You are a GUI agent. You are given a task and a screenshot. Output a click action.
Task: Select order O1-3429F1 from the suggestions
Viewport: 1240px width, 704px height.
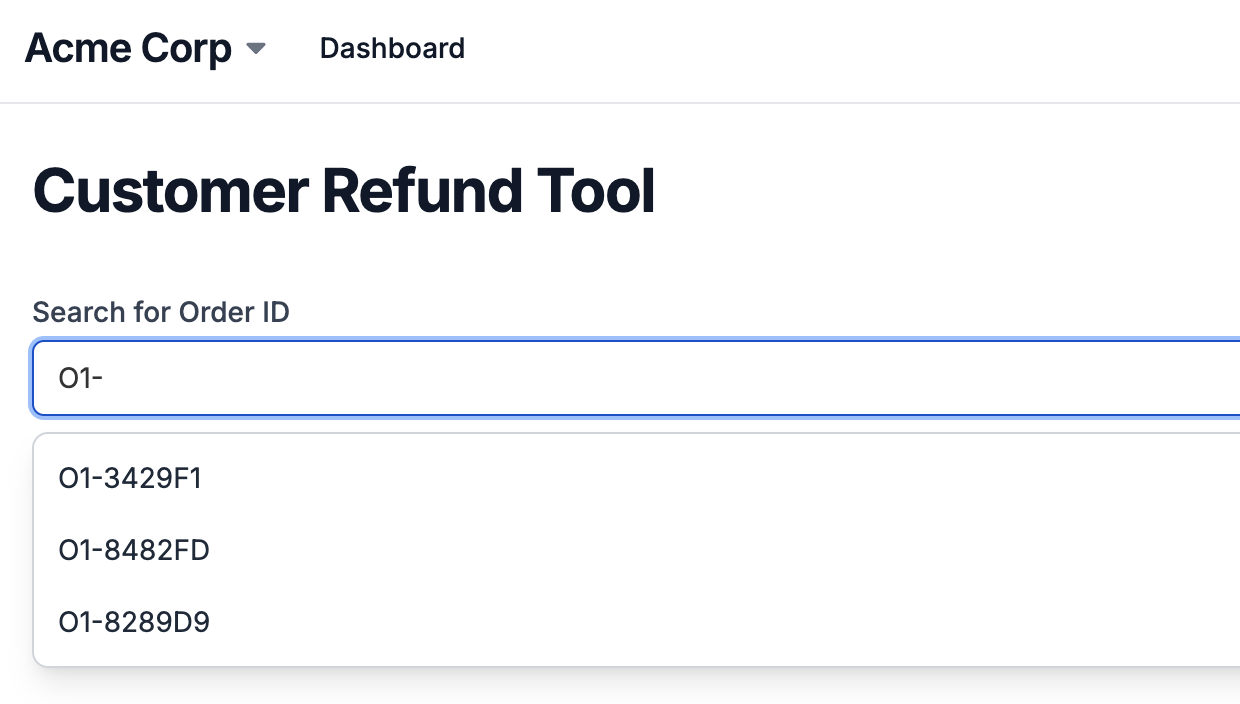tap(130, 479)
